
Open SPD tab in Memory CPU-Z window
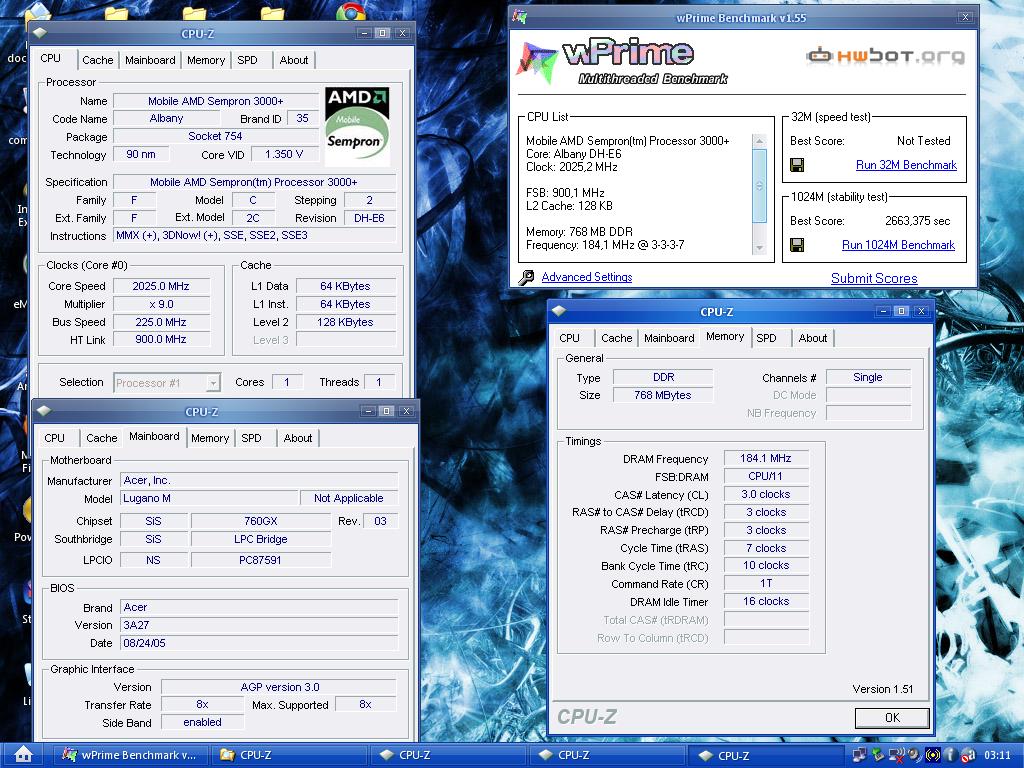coord(767,338)
